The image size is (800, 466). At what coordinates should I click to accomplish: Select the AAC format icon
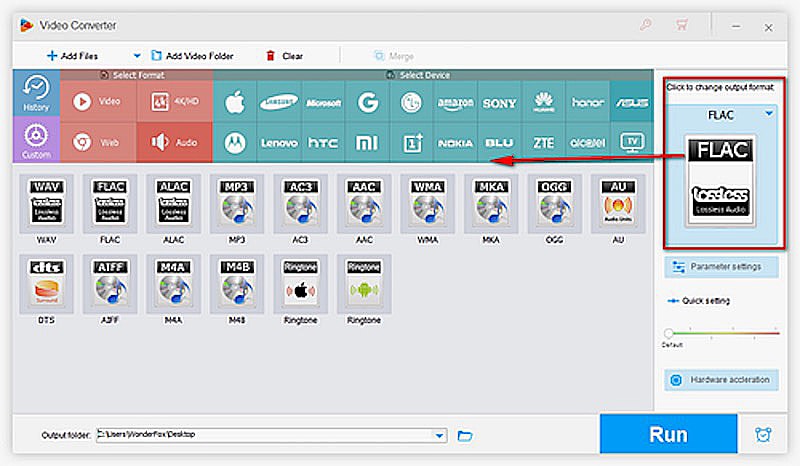(364, 204)
